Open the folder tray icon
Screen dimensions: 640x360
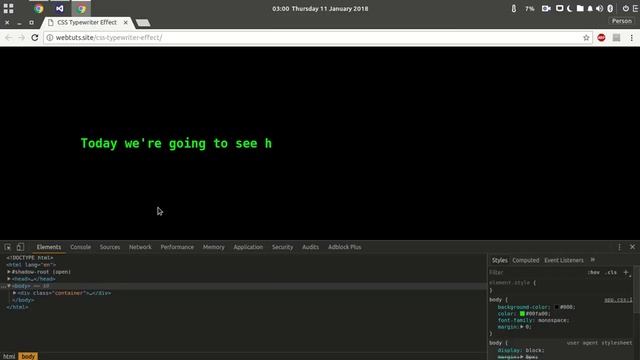coord(580,8)
